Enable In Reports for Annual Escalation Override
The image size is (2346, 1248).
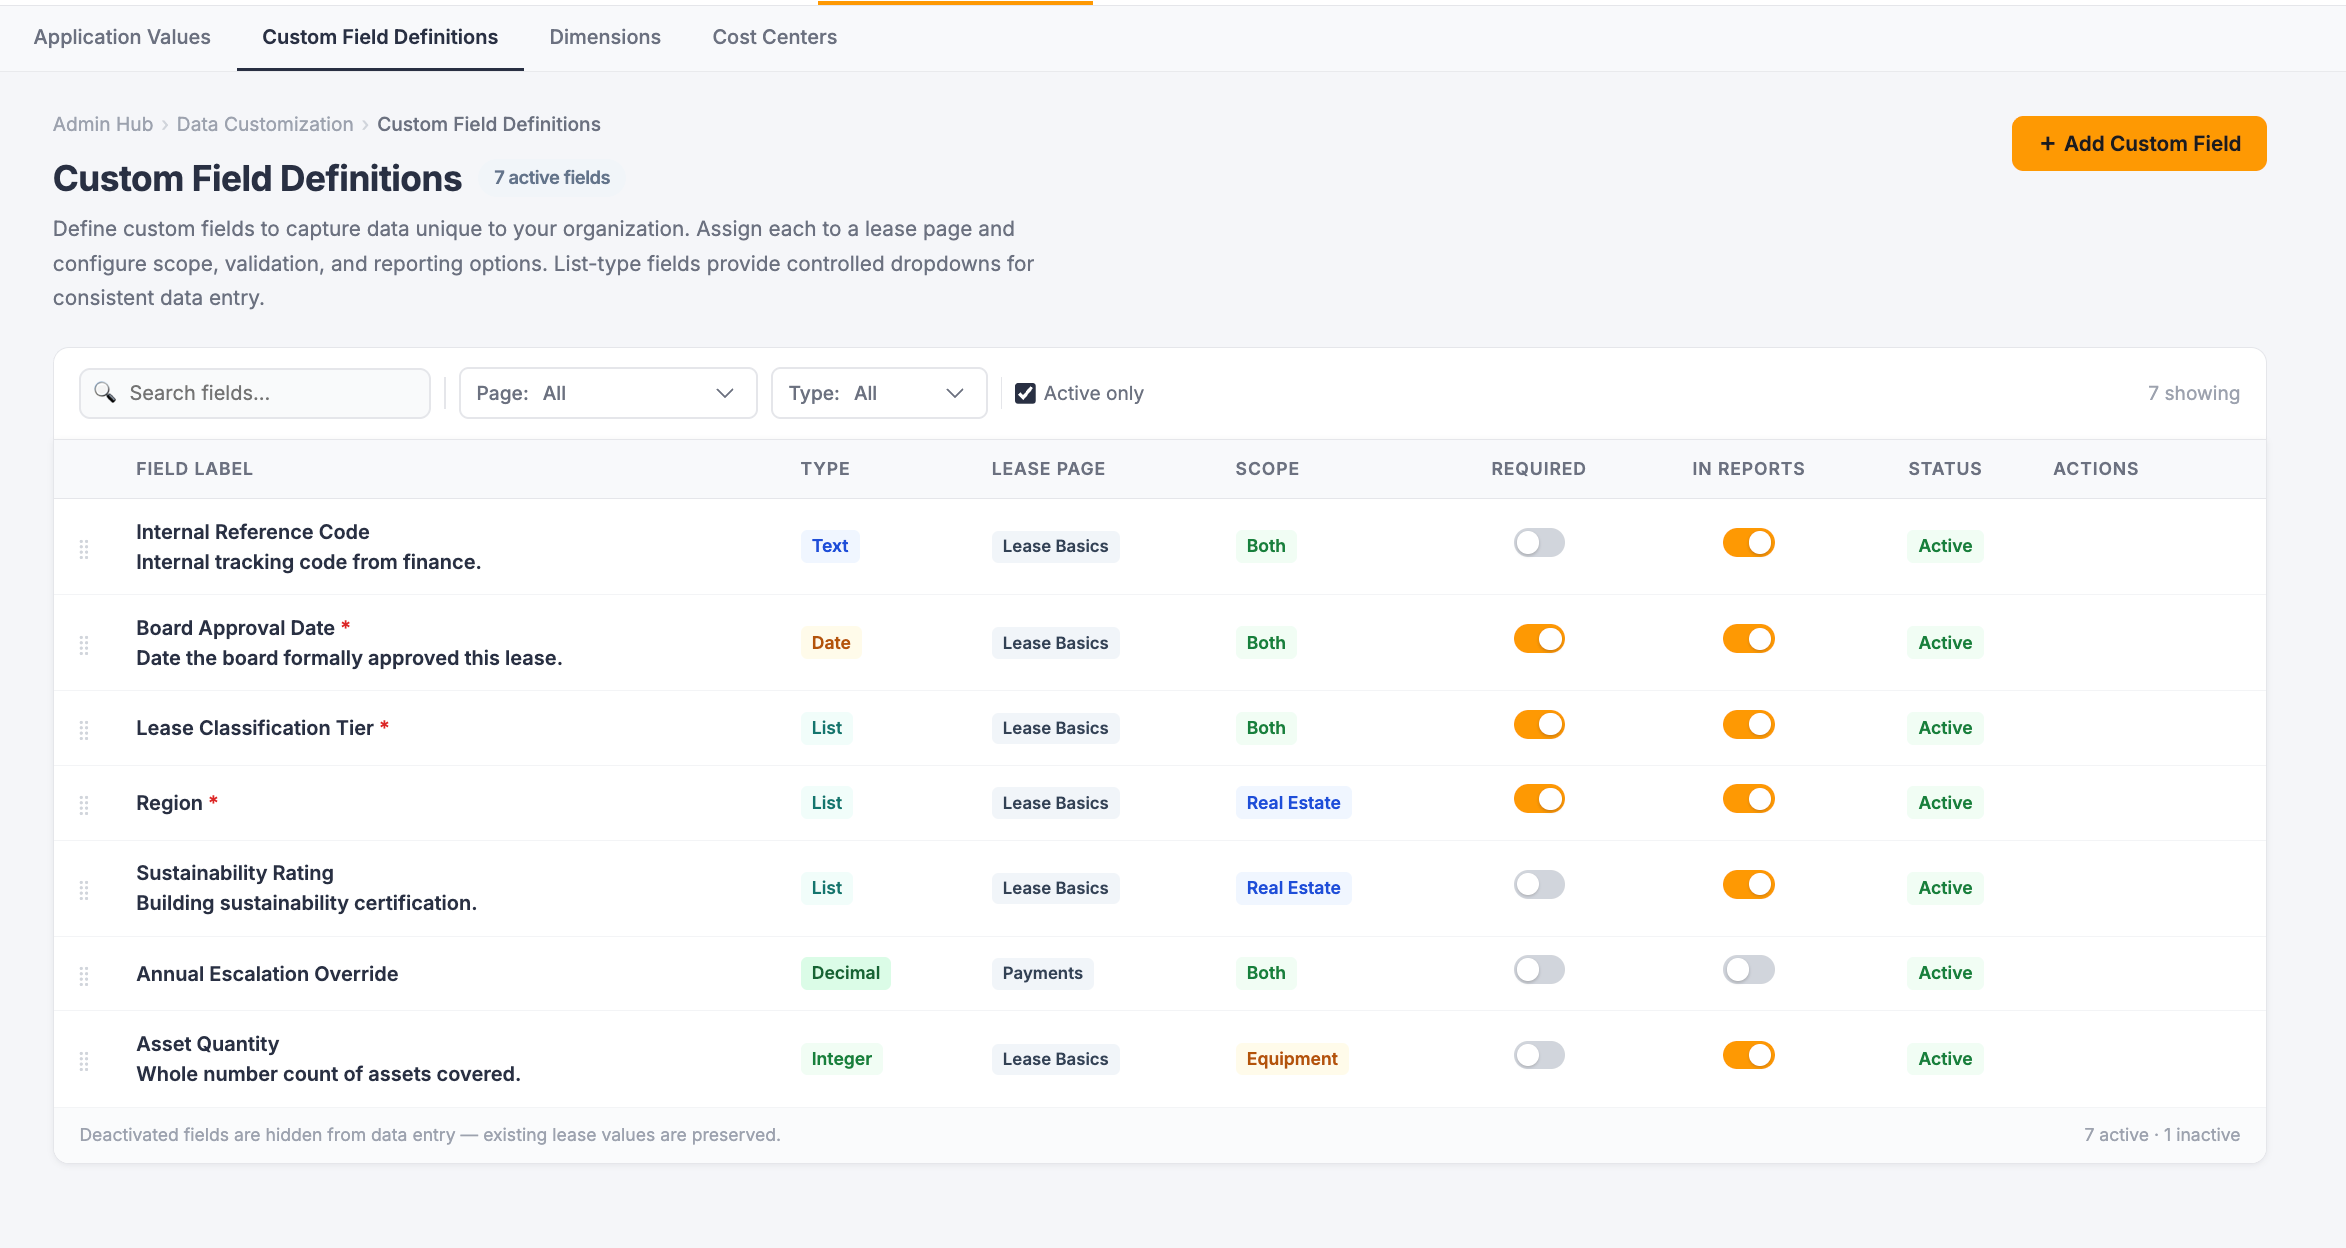pyautogui.click(x=1748, y=969)
